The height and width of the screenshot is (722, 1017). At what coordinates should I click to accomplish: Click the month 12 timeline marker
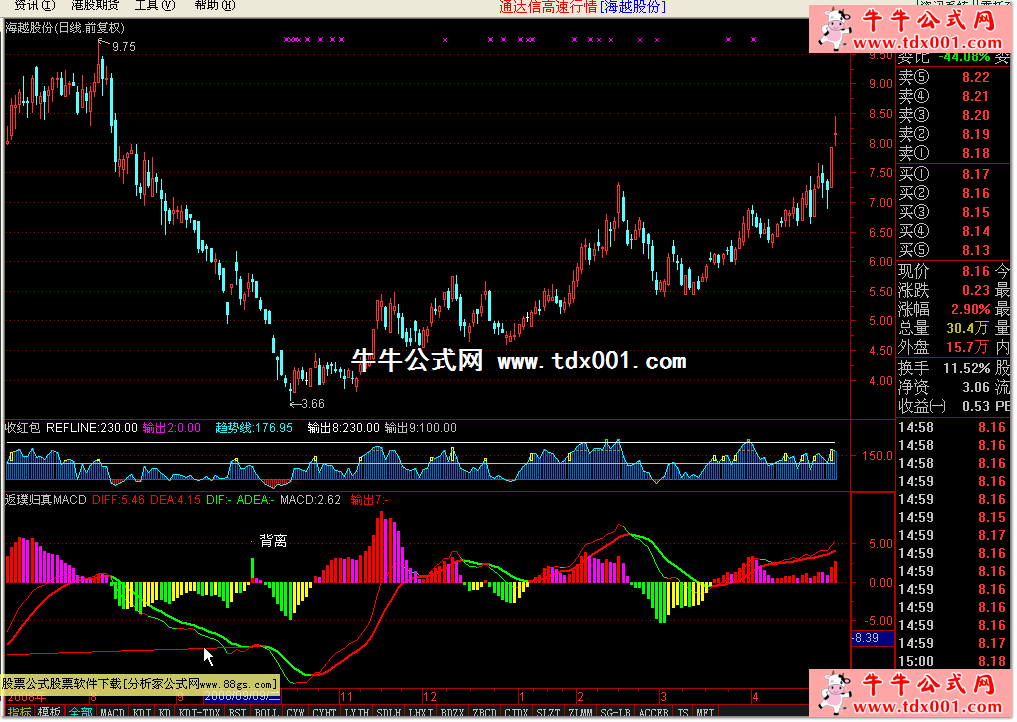[430, 697]
